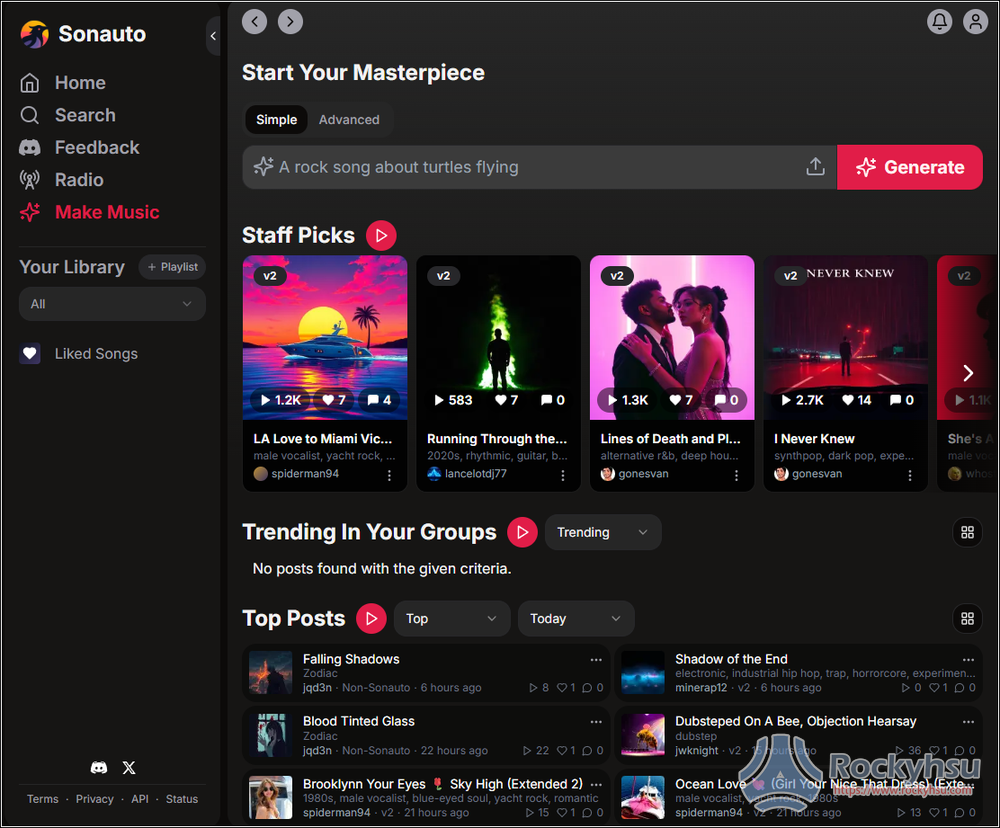This screenshot has height=828, width=1000.
Task: Open the Privacy link
Action: pos(94,799)
